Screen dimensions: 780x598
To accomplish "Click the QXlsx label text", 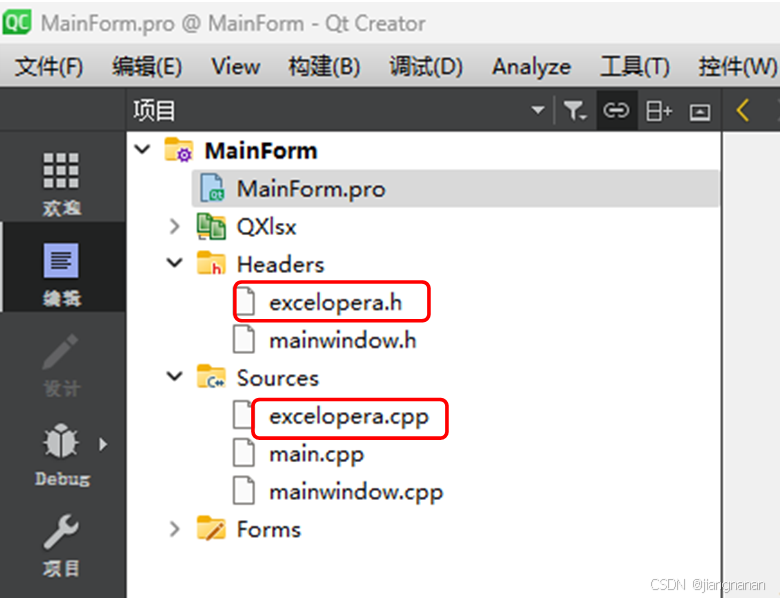I will tap(267, 227).
